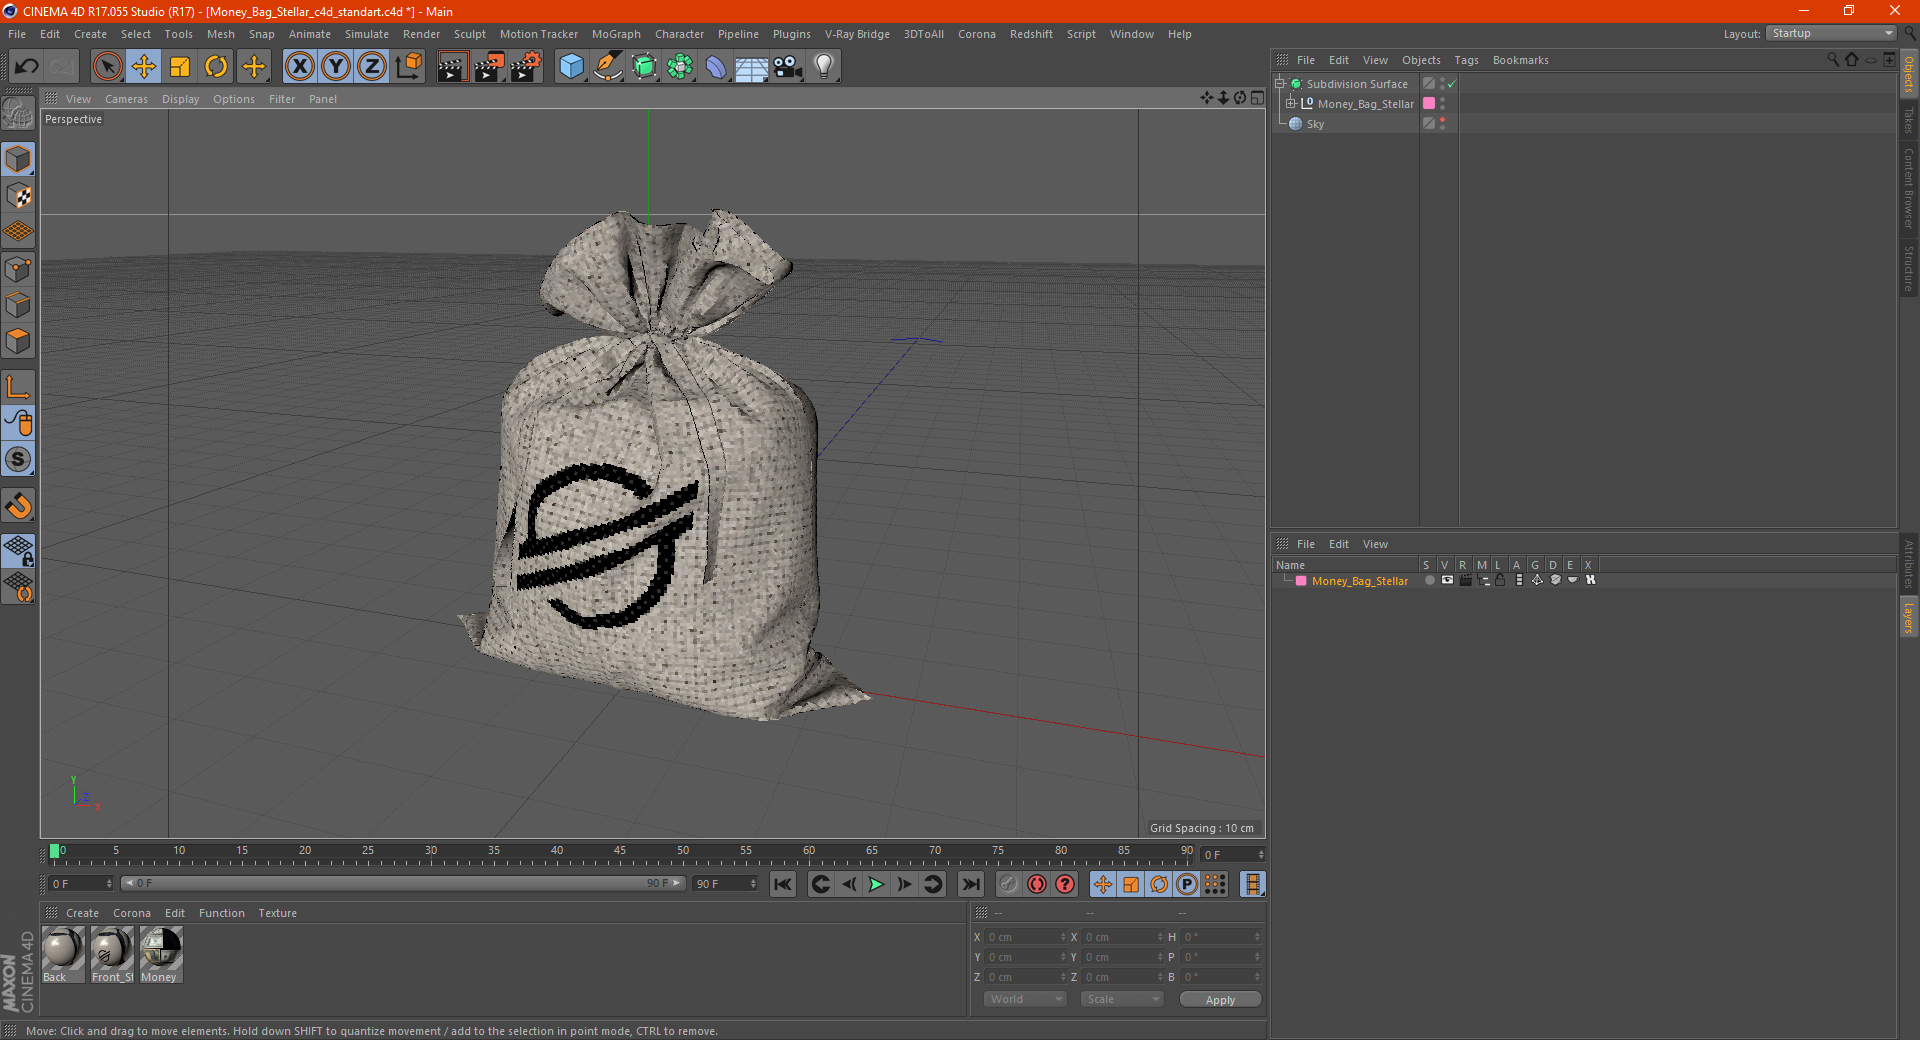Add a Floor environment object
Screen dimensions: 1920x1040
[x=752, y=67]
